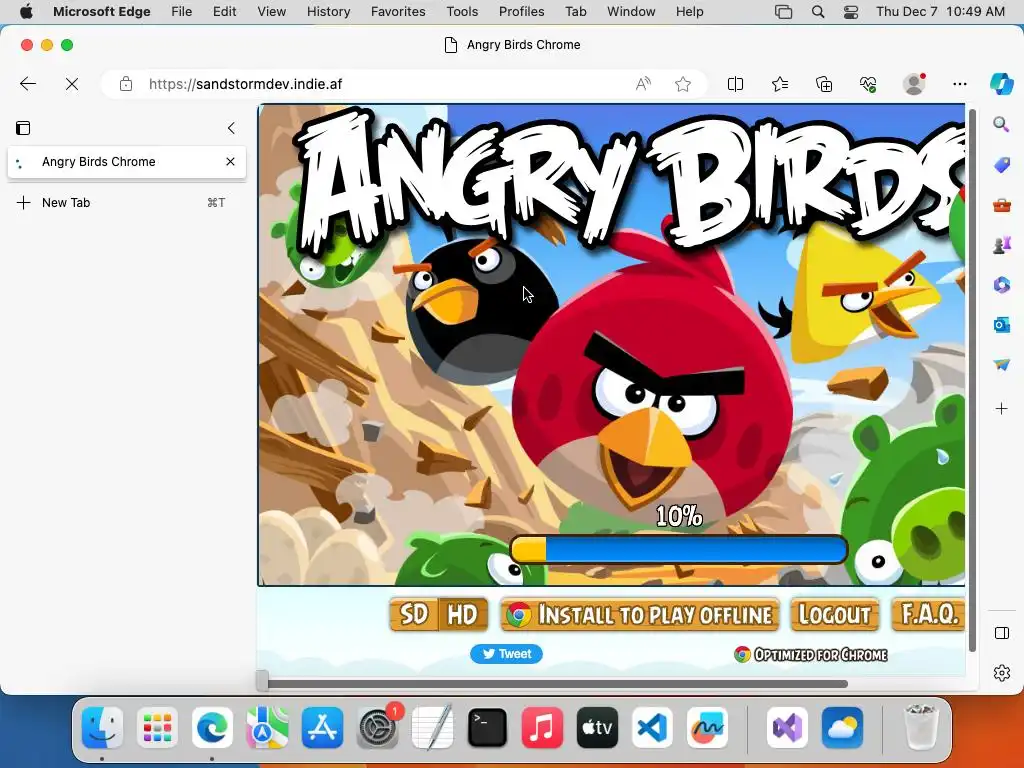Click the vertical page scrollbar
This screenshot has width=1024, height=768.
[x=972, y=380]
